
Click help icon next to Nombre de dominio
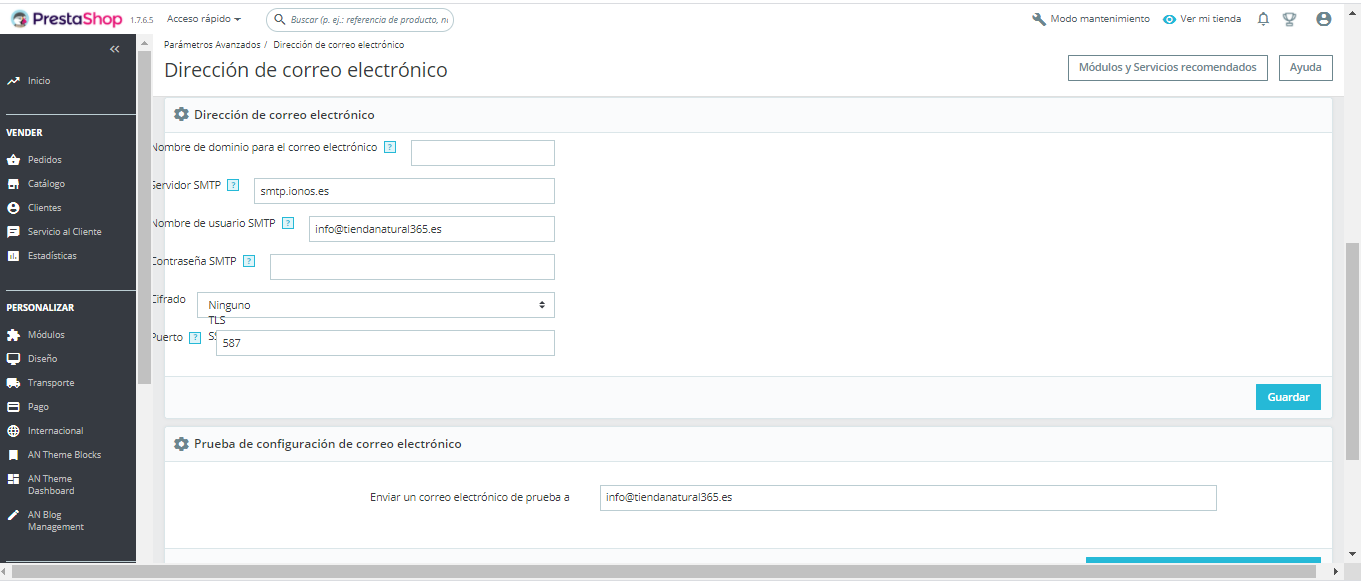pyautogui.click(x=390, y=147)
